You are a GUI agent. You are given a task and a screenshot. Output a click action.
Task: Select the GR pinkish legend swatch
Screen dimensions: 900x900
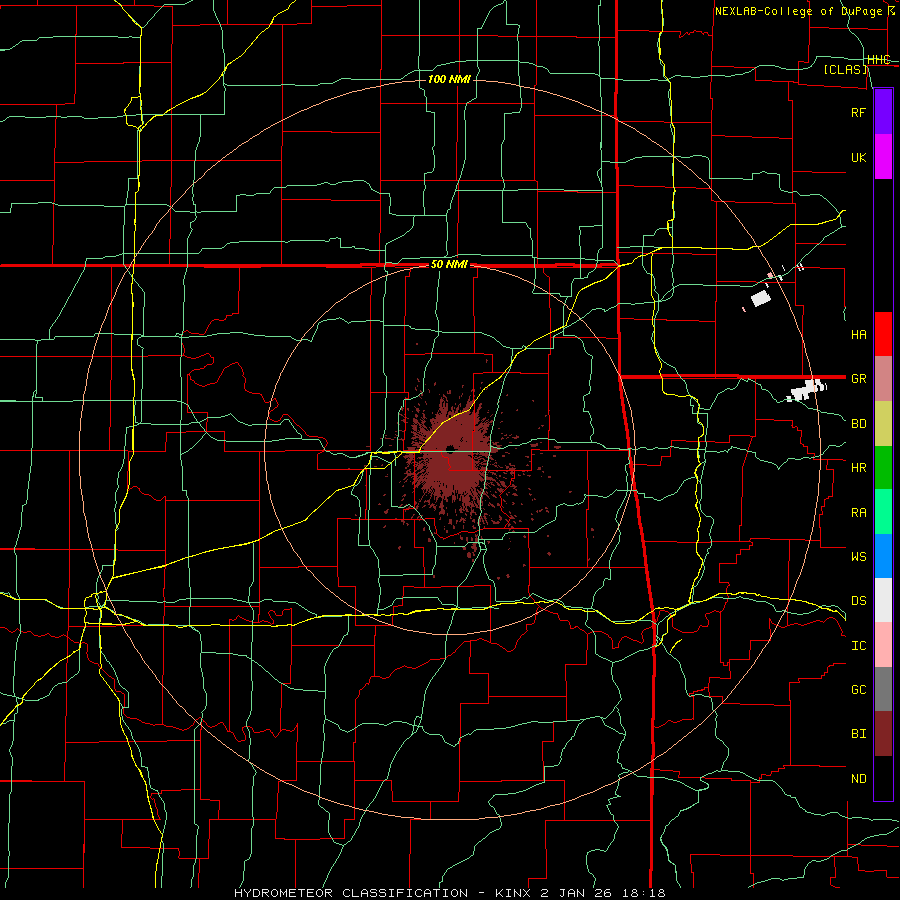(x=883, y=378)
